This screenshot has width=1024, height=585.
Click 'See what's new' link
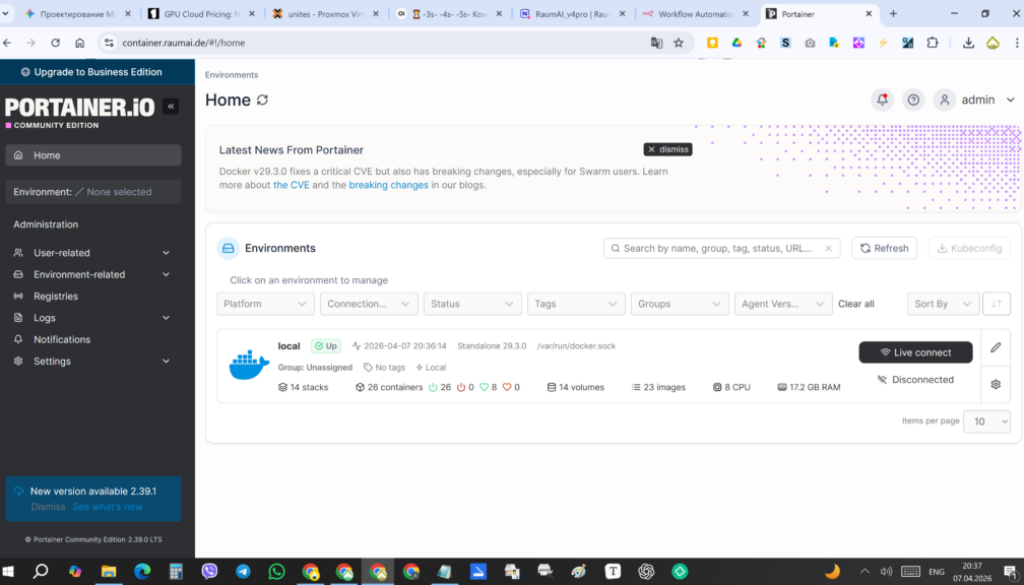(x=107, y=507)
